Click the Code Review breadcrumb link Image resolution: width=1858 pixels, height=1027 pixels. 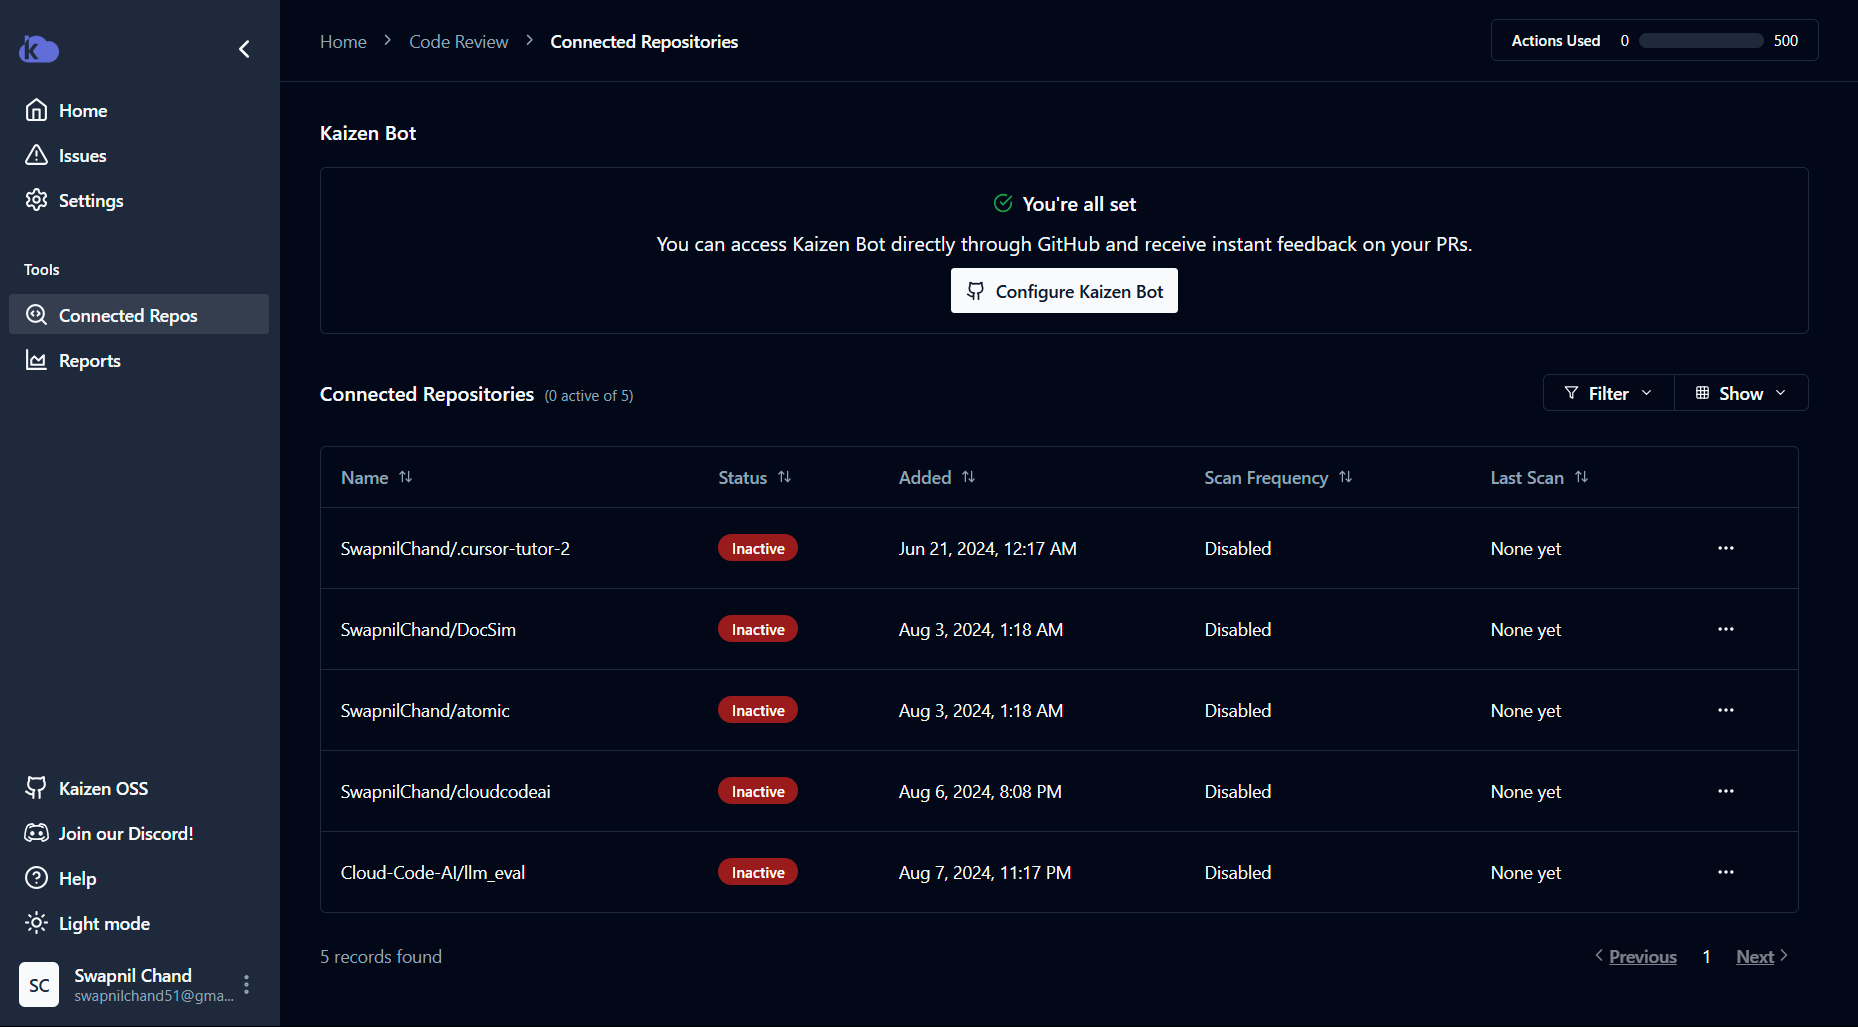coord(458,41)
